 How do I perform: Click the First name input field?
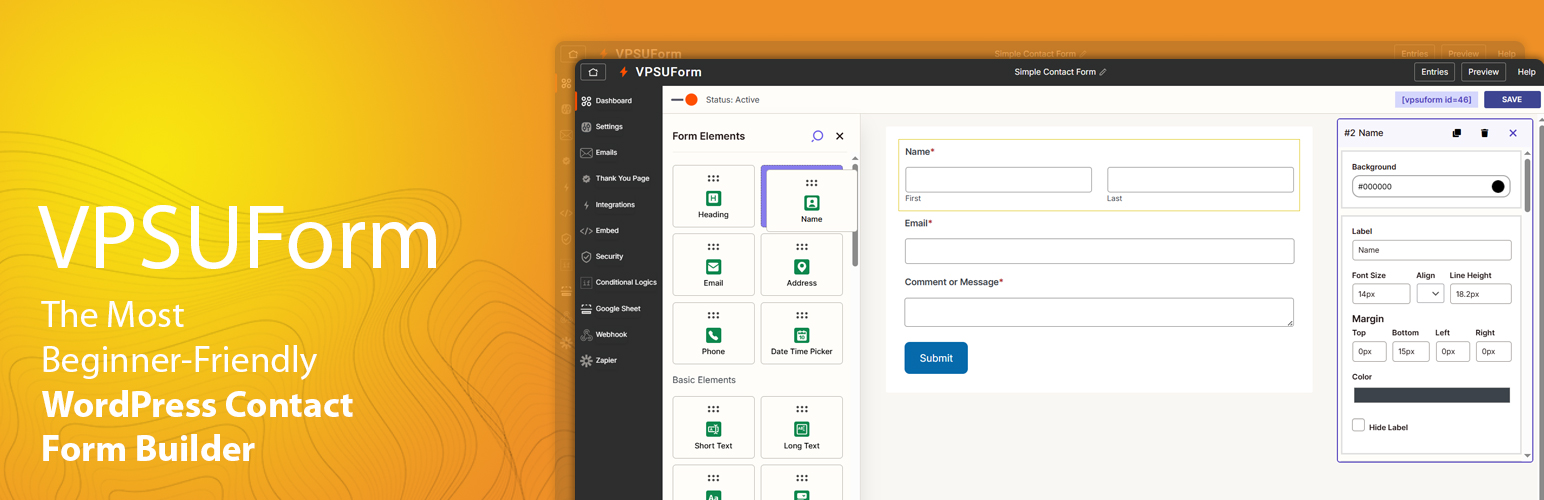998,180
